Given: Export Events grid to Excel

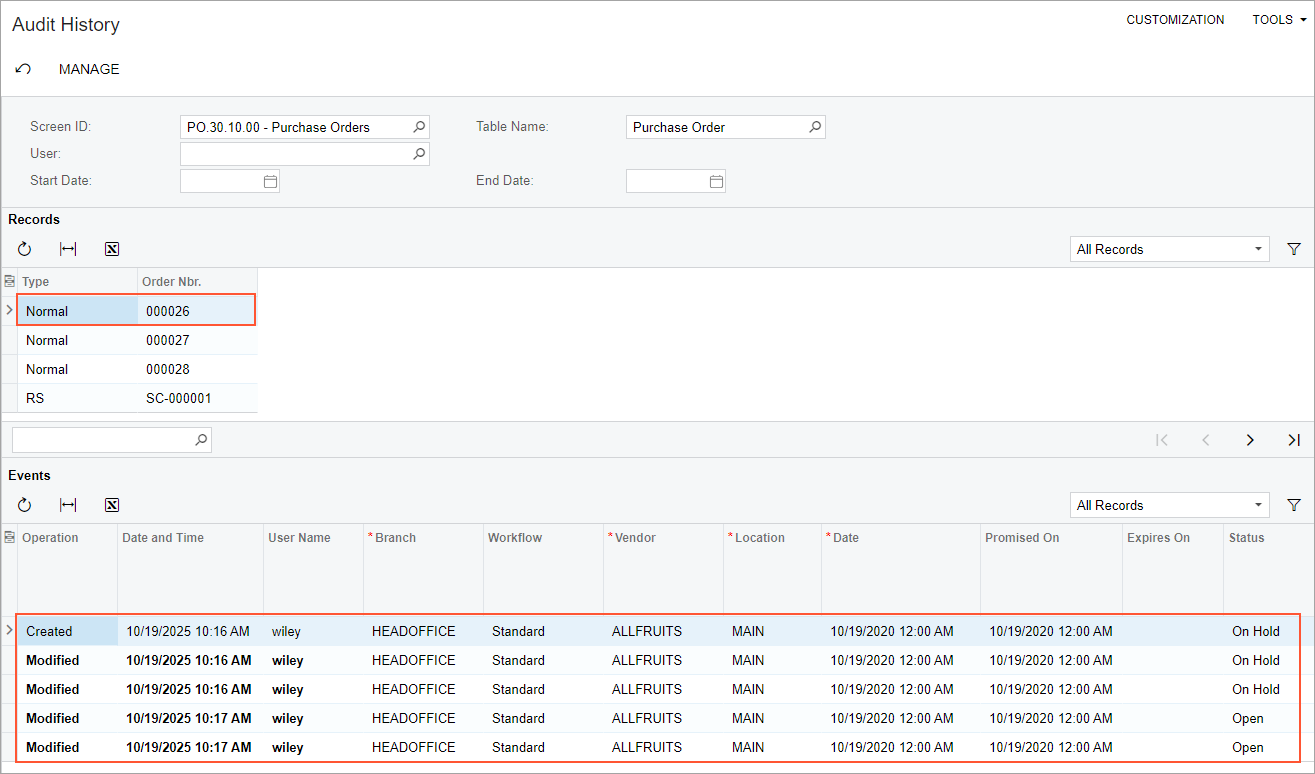Looking at the screenshot, I should (x=112, y=505).
